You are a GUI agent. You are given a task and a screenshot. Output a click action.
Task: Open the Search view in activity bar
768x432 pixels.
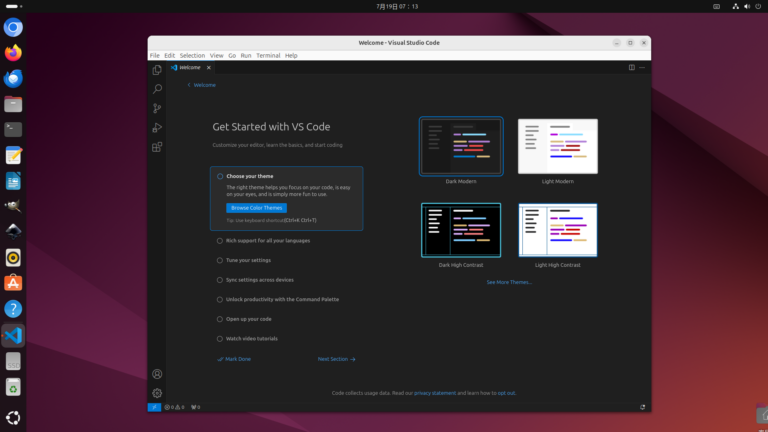157,89
